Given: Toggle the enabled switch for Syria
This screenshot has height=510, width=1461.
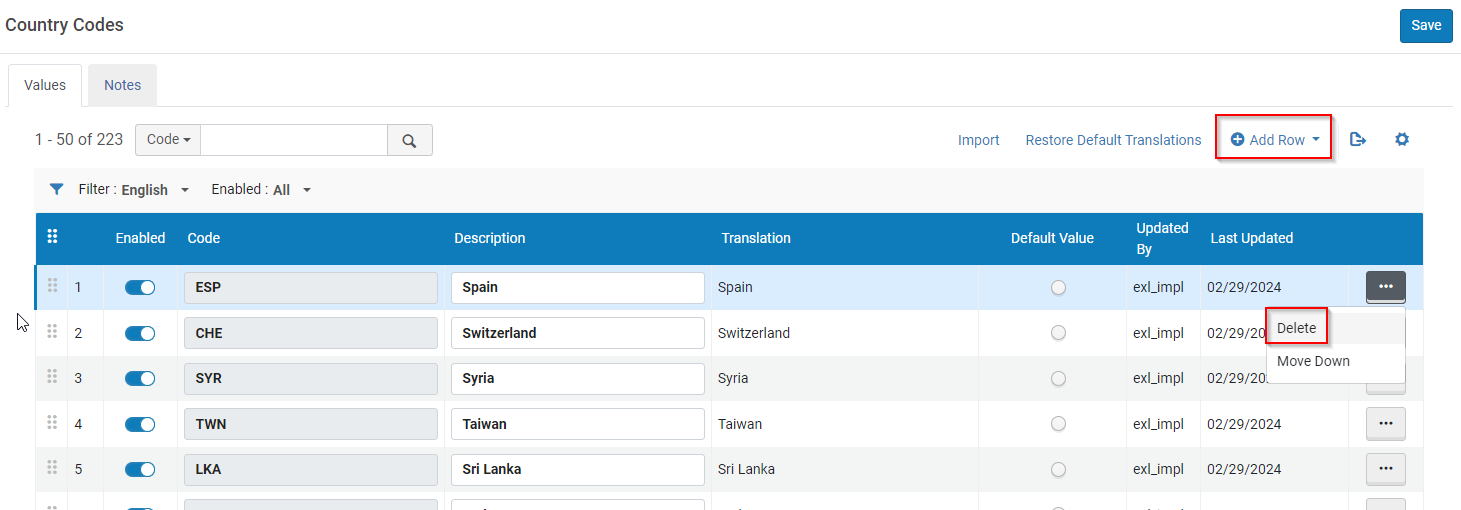Looking at the screenshot, I should [140, 379].
